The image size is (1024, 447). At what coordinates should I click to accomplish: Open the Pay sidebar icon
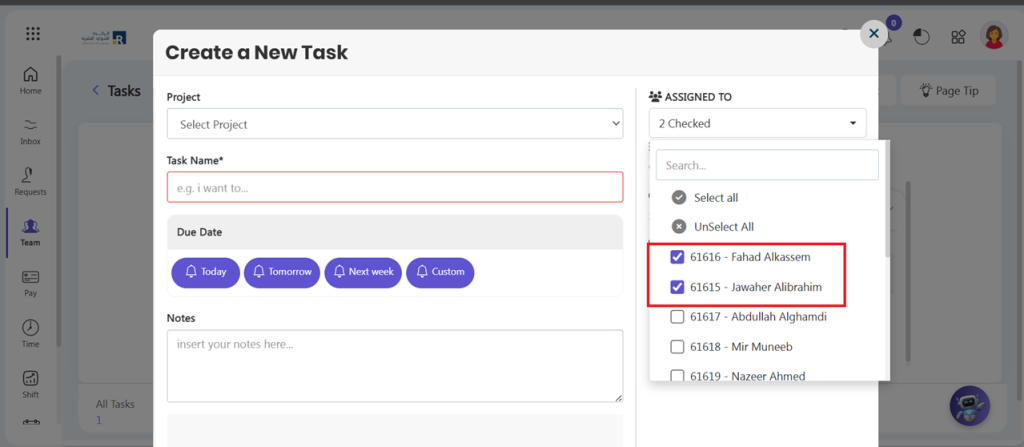pos(31,282)
